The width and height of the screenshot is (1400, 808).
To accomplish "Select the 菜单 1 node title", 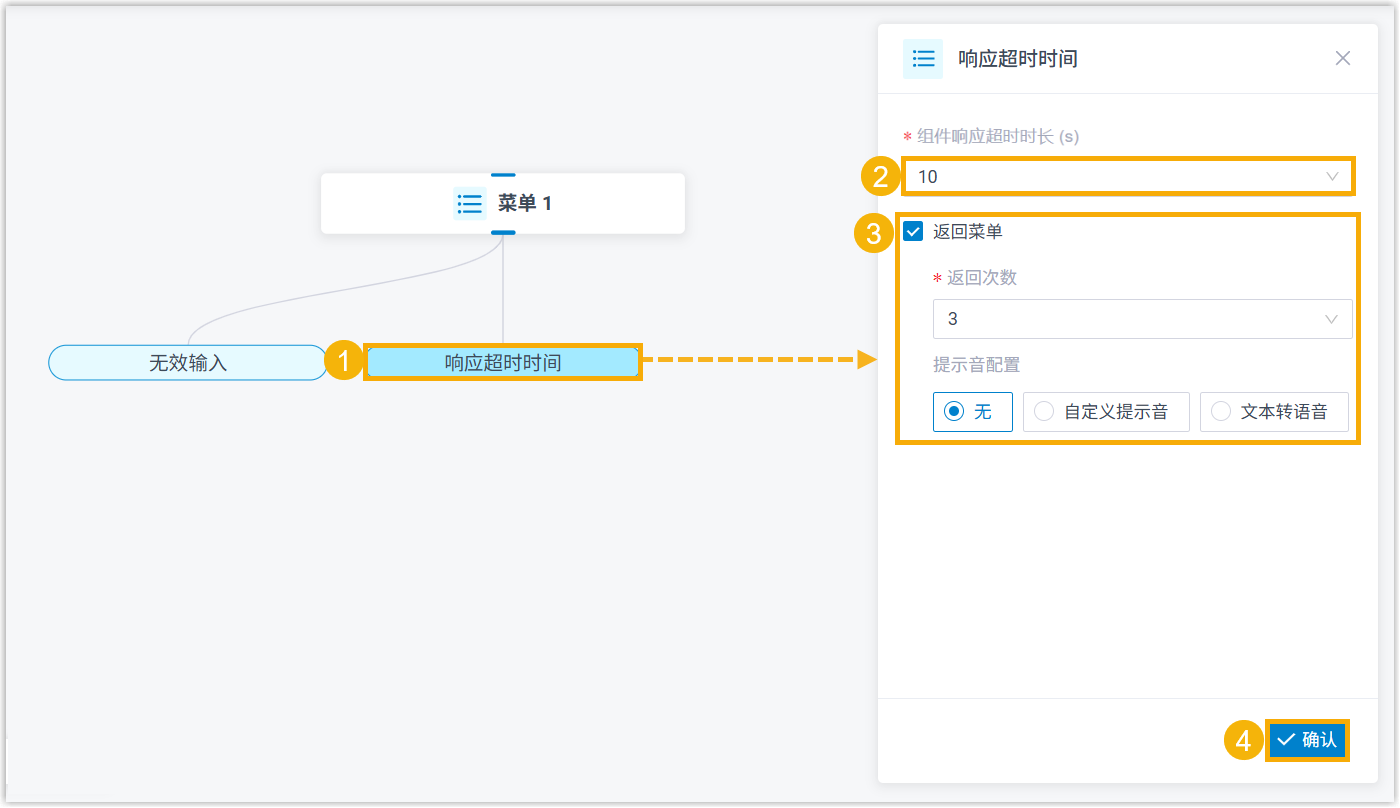I will coord(525,204).
